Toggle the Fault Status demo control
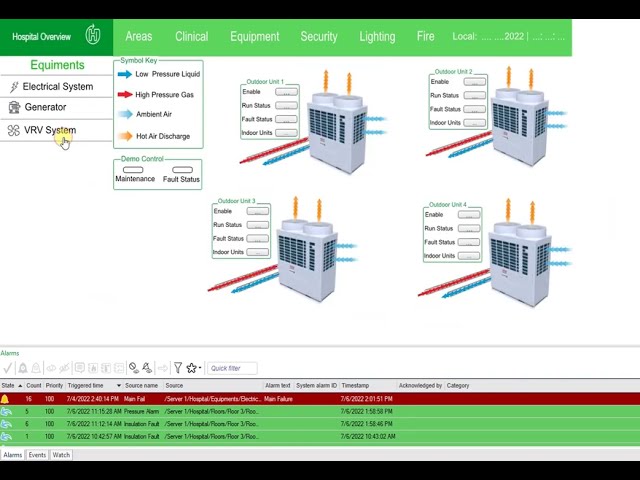 click(x=182, y=169)
